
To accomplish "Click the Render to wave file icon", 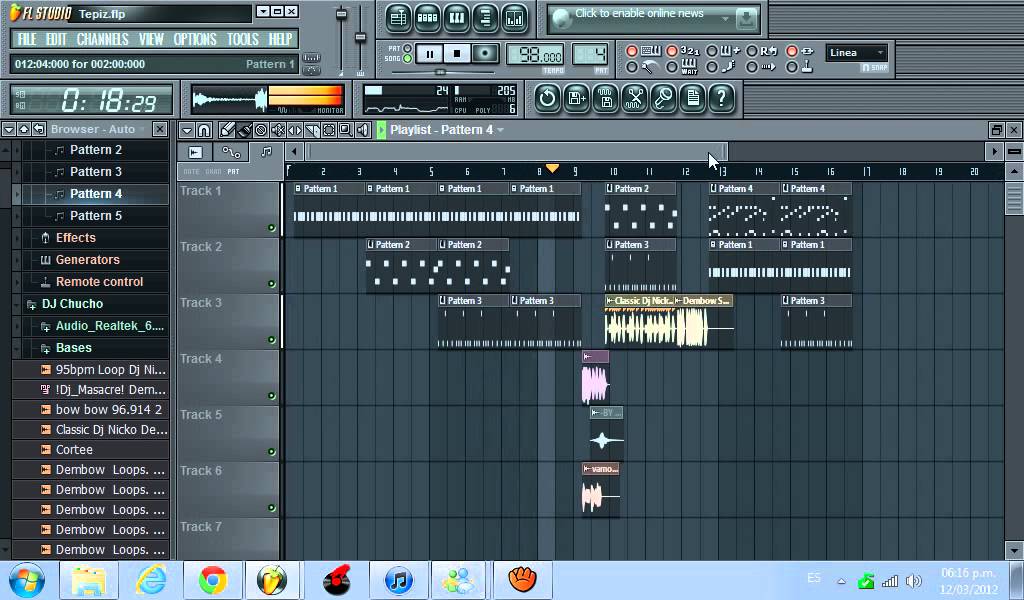I will click(605, 99).
